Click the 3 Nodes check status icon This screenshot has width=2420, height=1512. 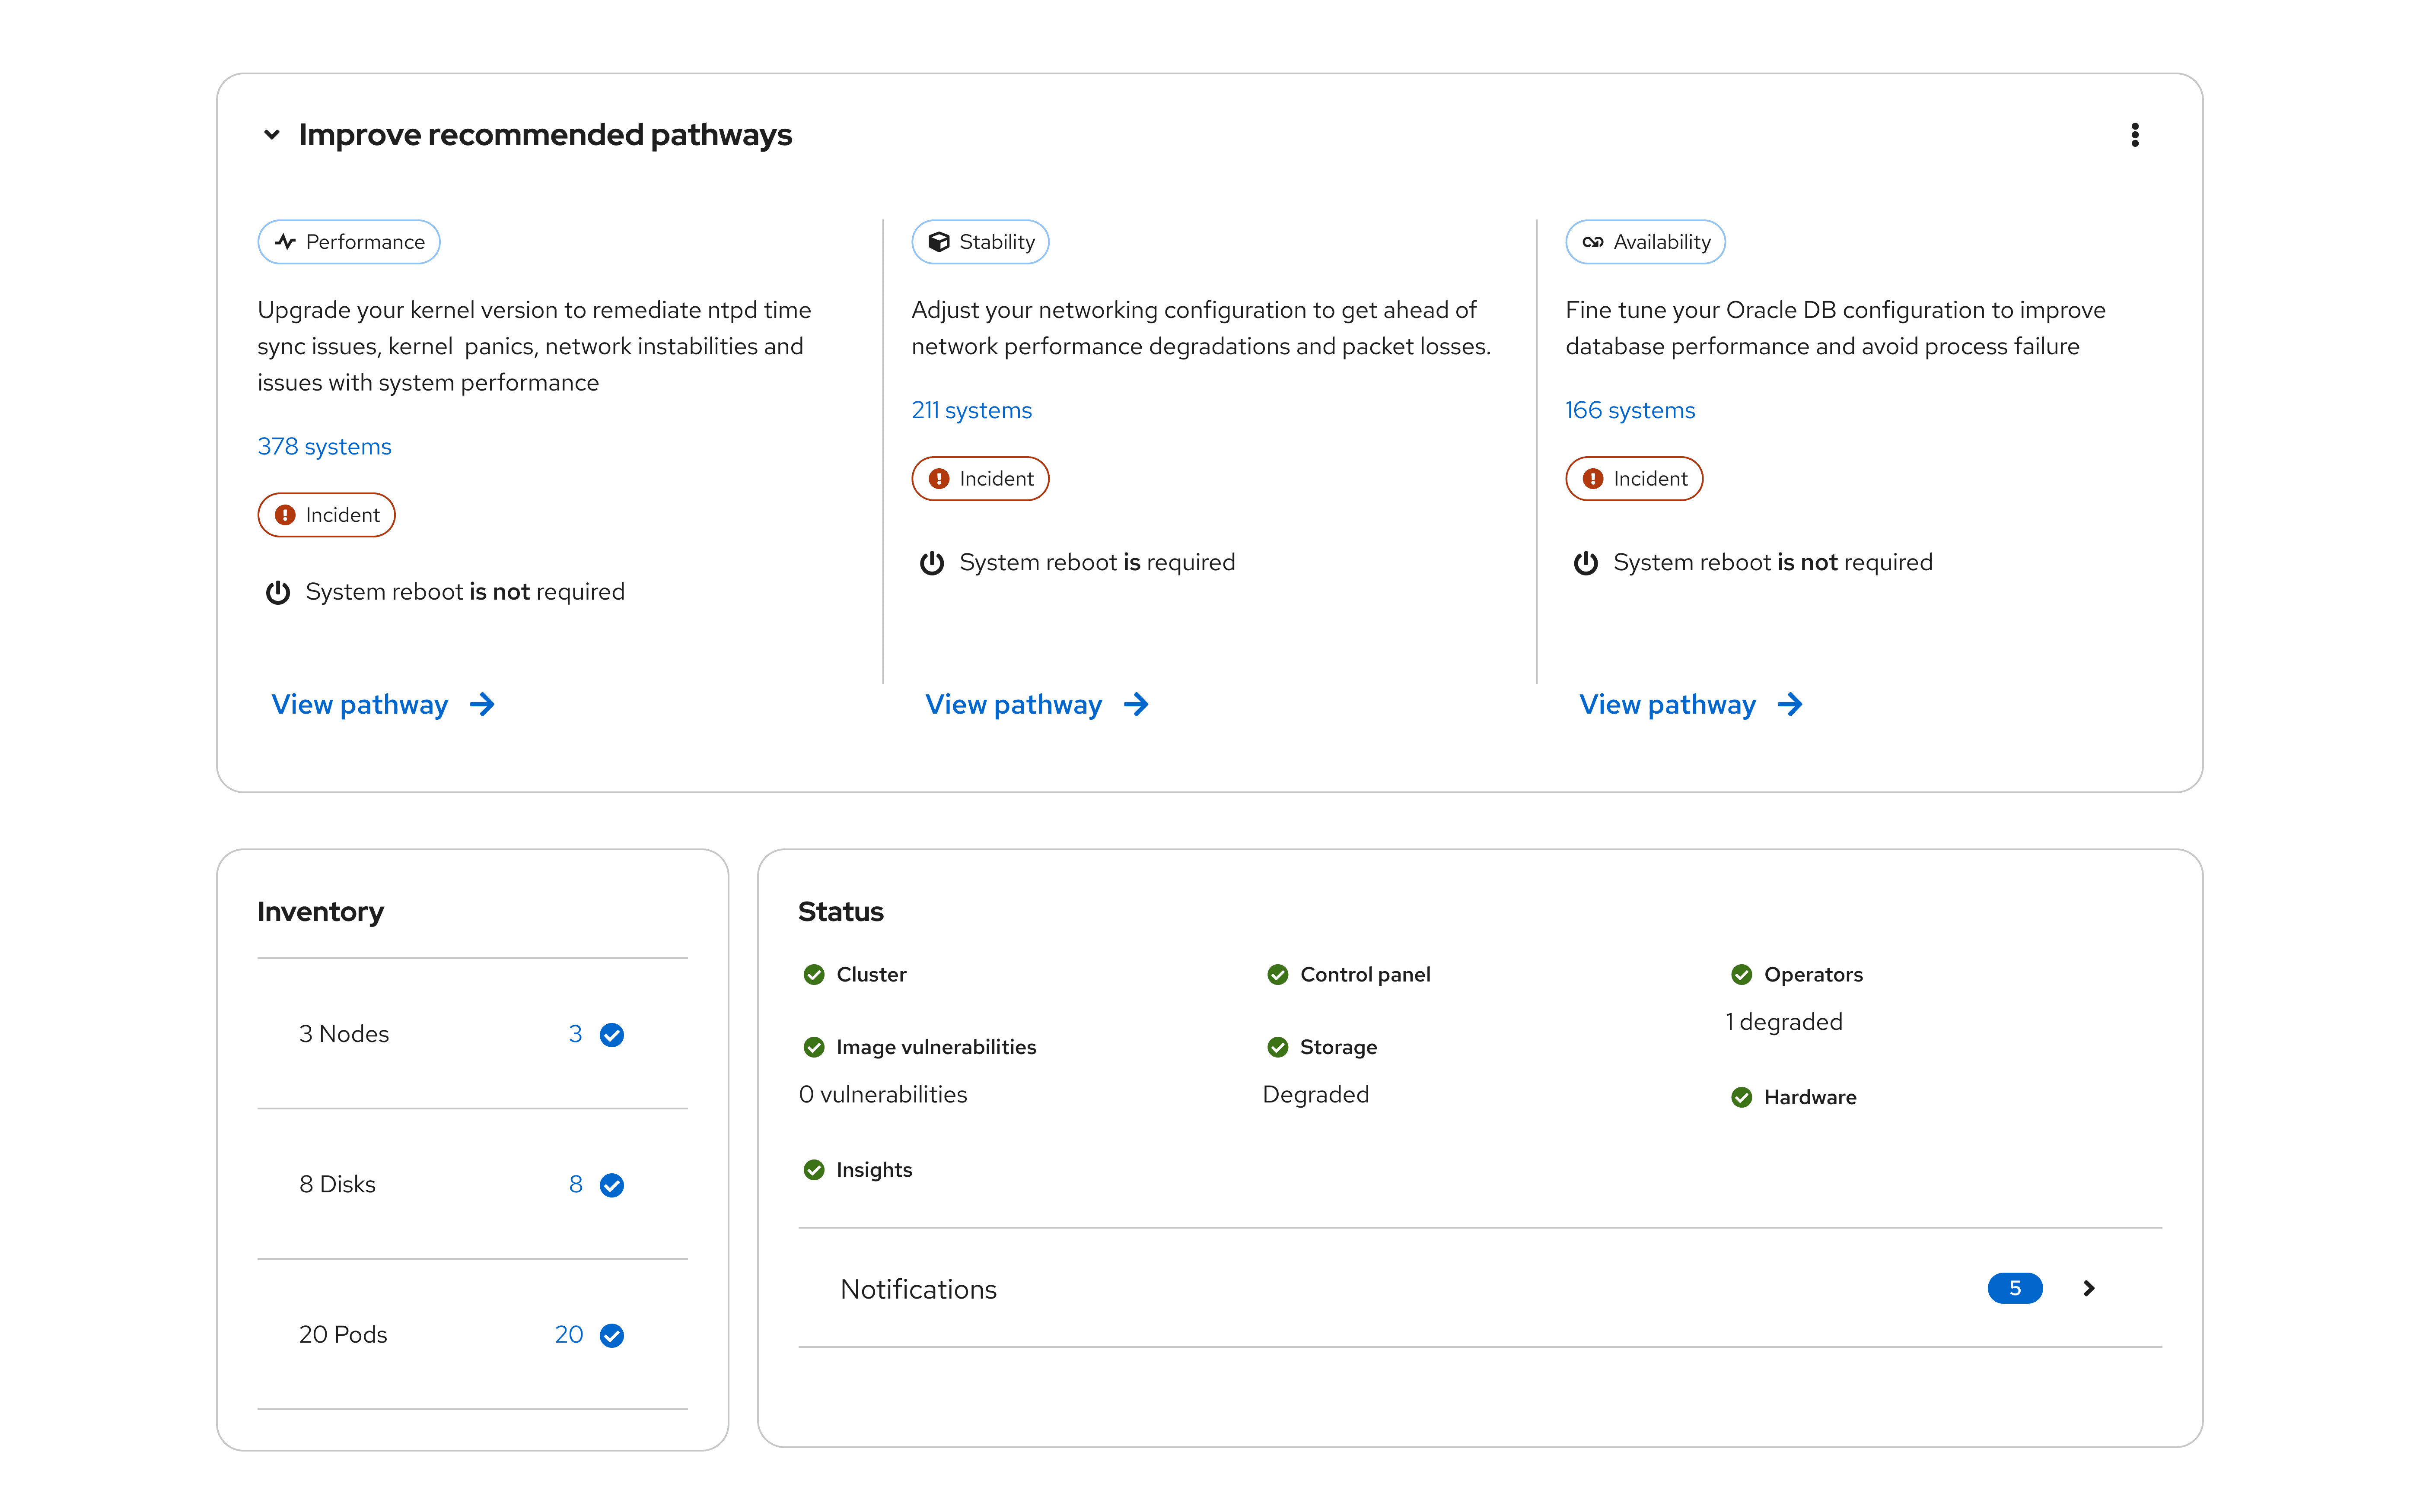[612, 1035]
